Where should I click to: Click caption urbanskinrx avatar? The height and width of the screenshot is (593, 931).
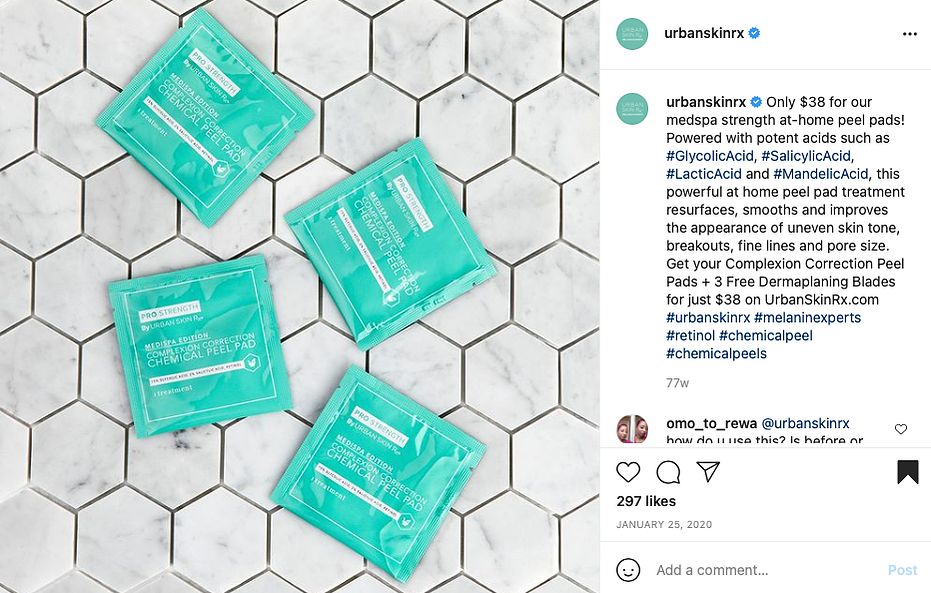[632, 109]
